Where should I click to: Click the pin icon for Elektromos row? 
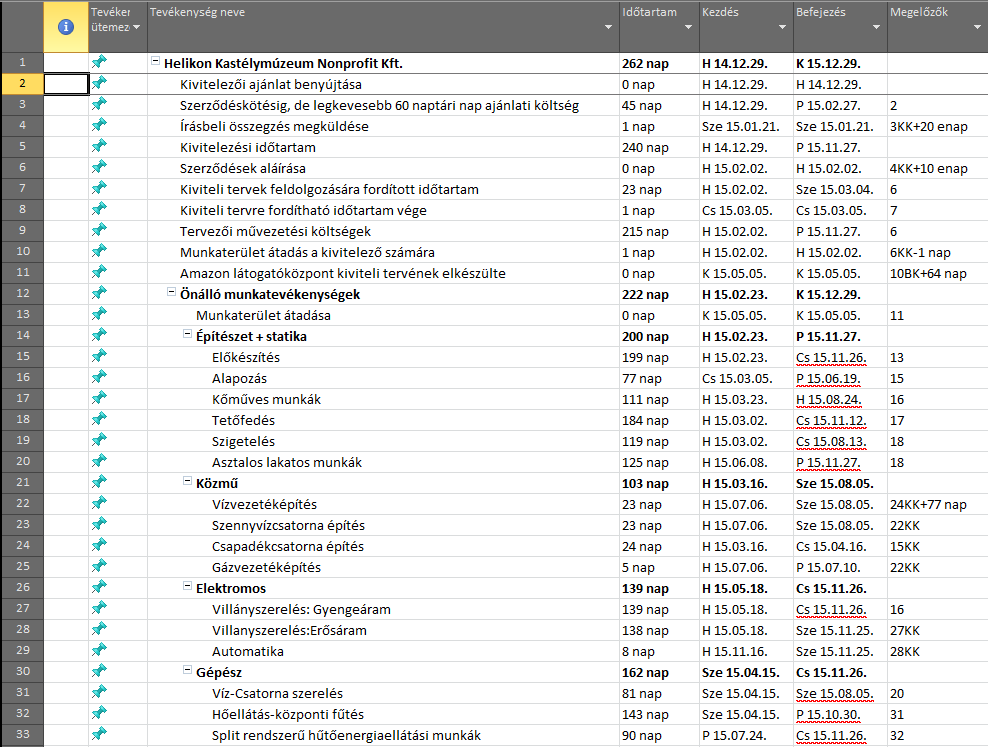99,586
